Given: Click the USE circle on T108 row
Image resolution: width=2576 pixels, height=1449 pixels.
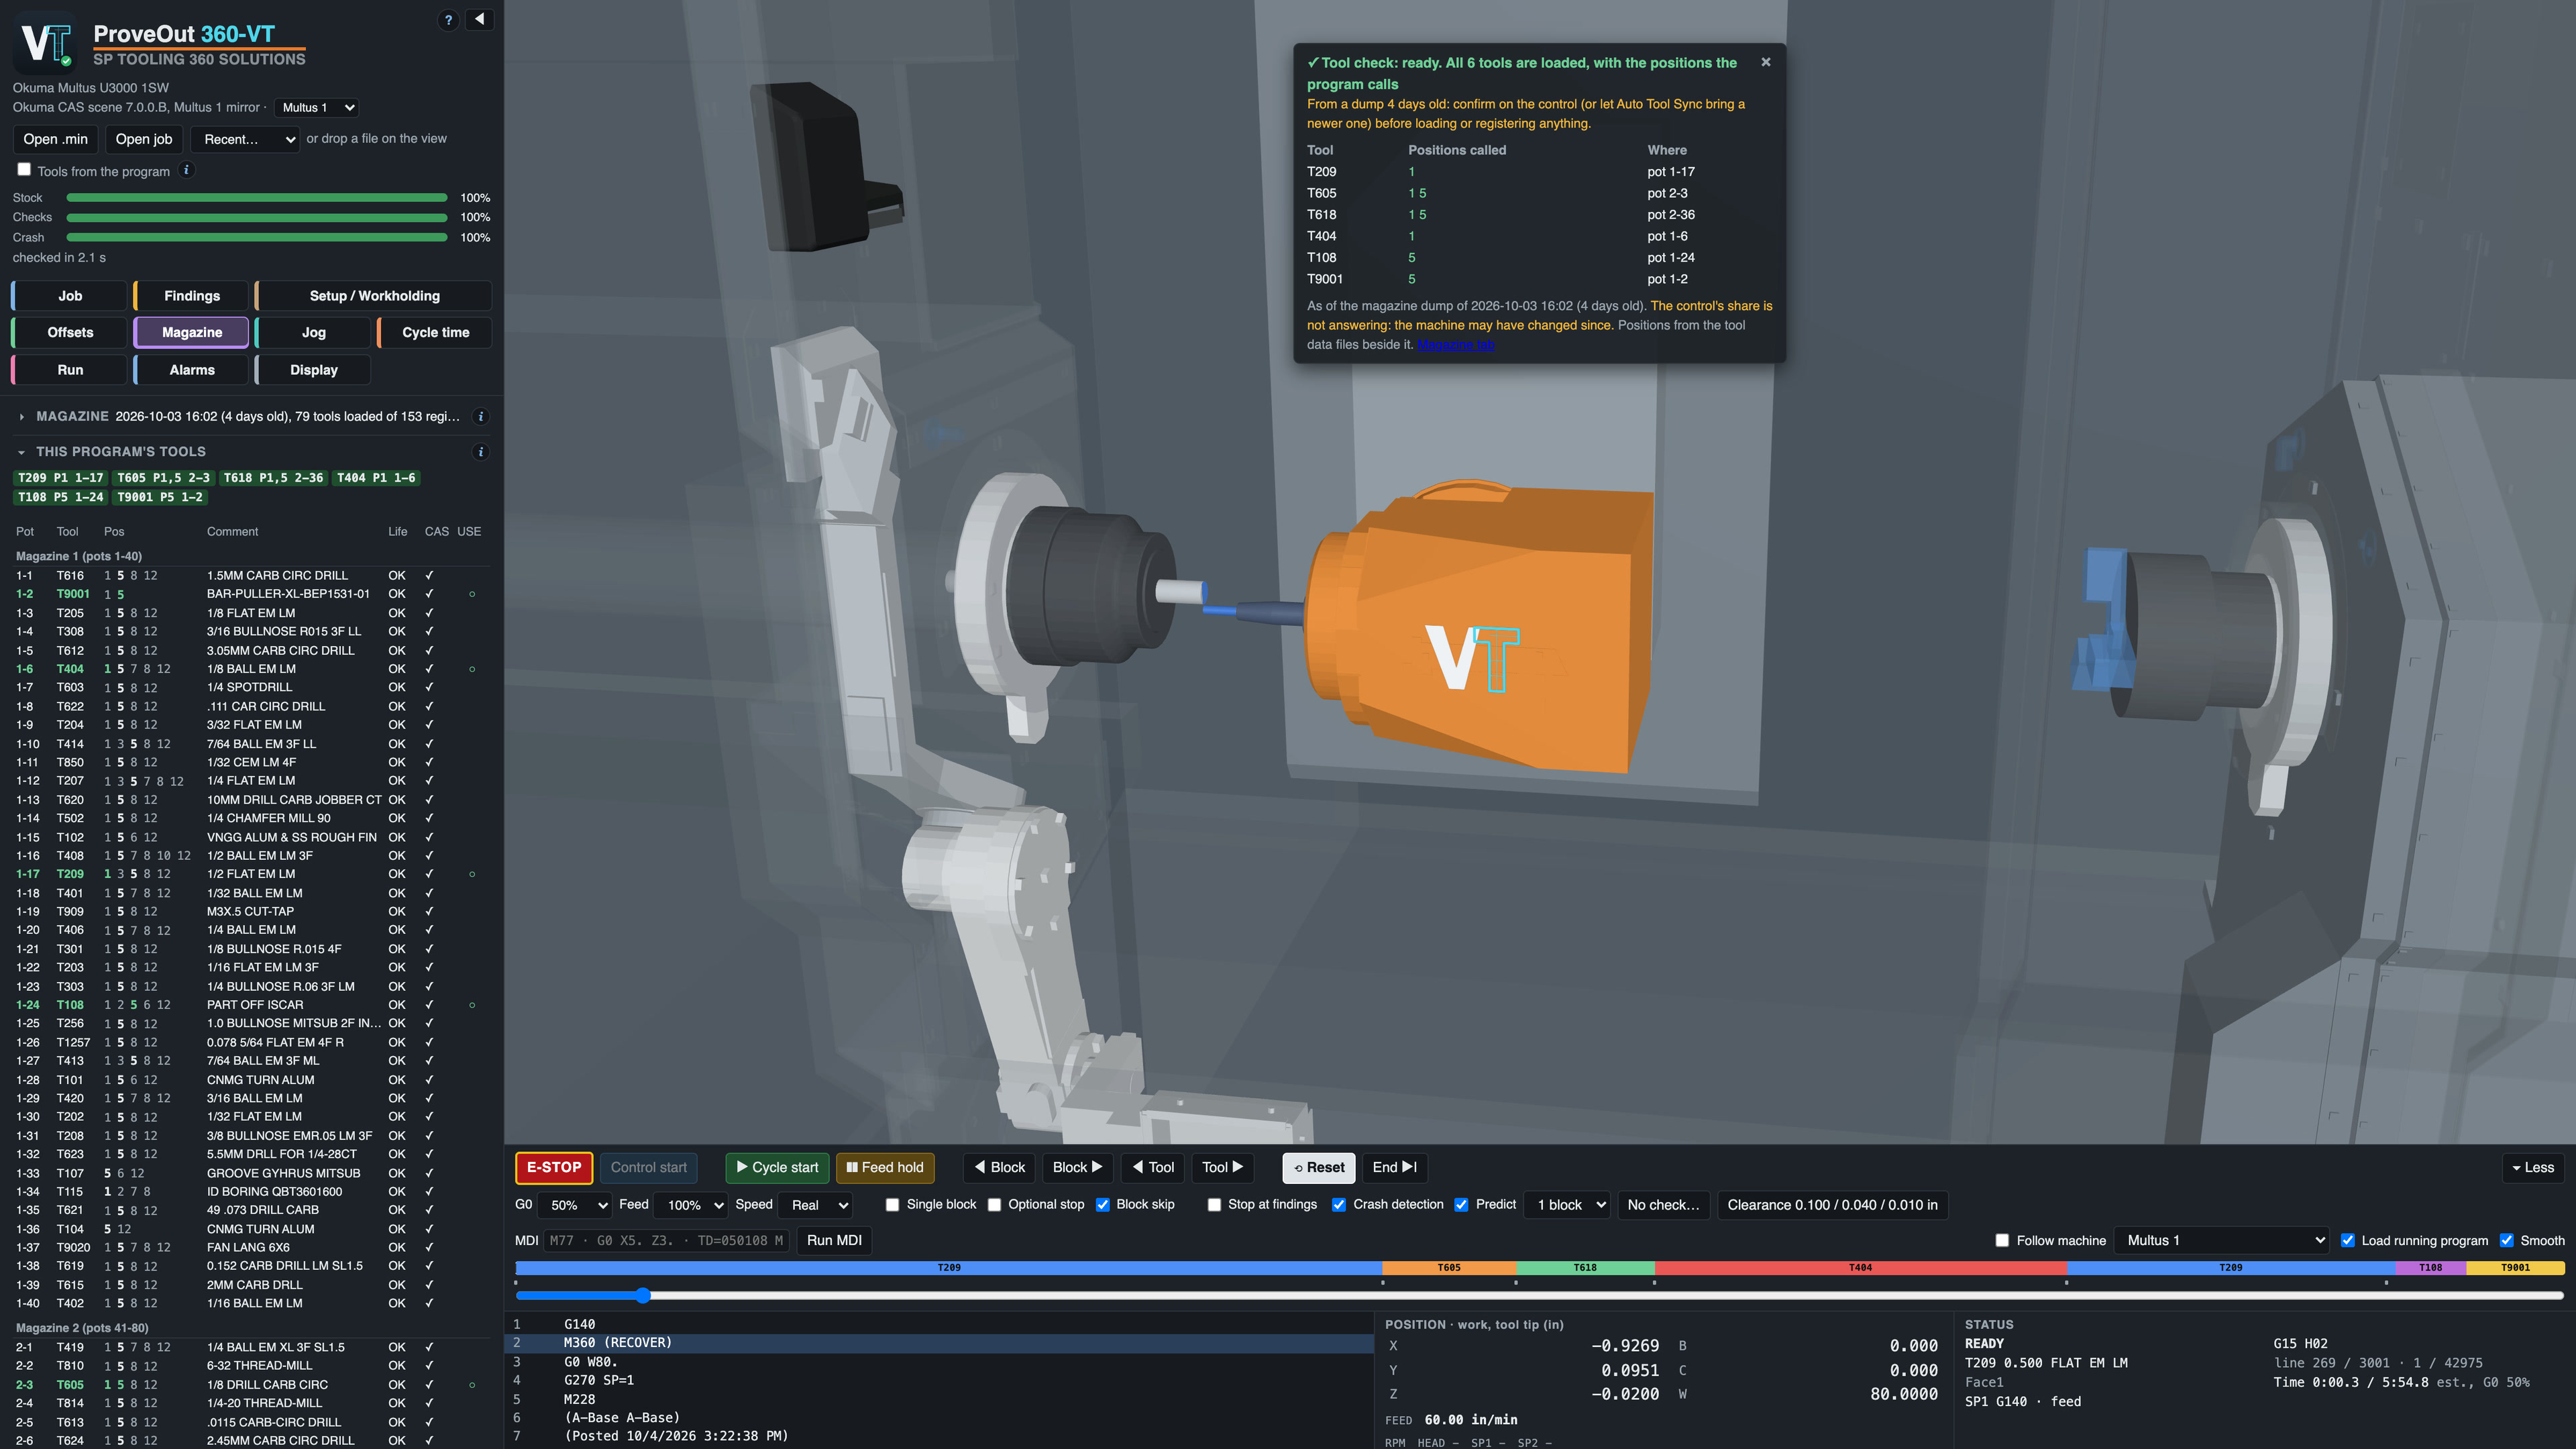Looking at the screenshot, I should pos(472,1005).
